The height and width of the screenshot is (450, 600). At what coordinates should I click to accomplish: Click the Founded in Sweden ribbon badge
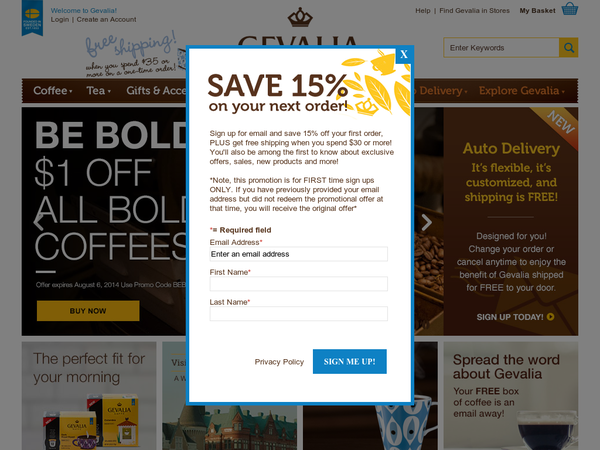coord(32,18)
